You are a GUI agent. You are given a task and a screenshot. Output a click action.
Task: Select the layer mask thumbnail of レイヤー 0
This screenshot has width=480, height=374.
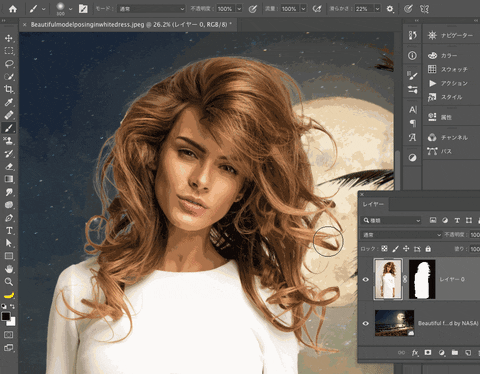[422, 279]
